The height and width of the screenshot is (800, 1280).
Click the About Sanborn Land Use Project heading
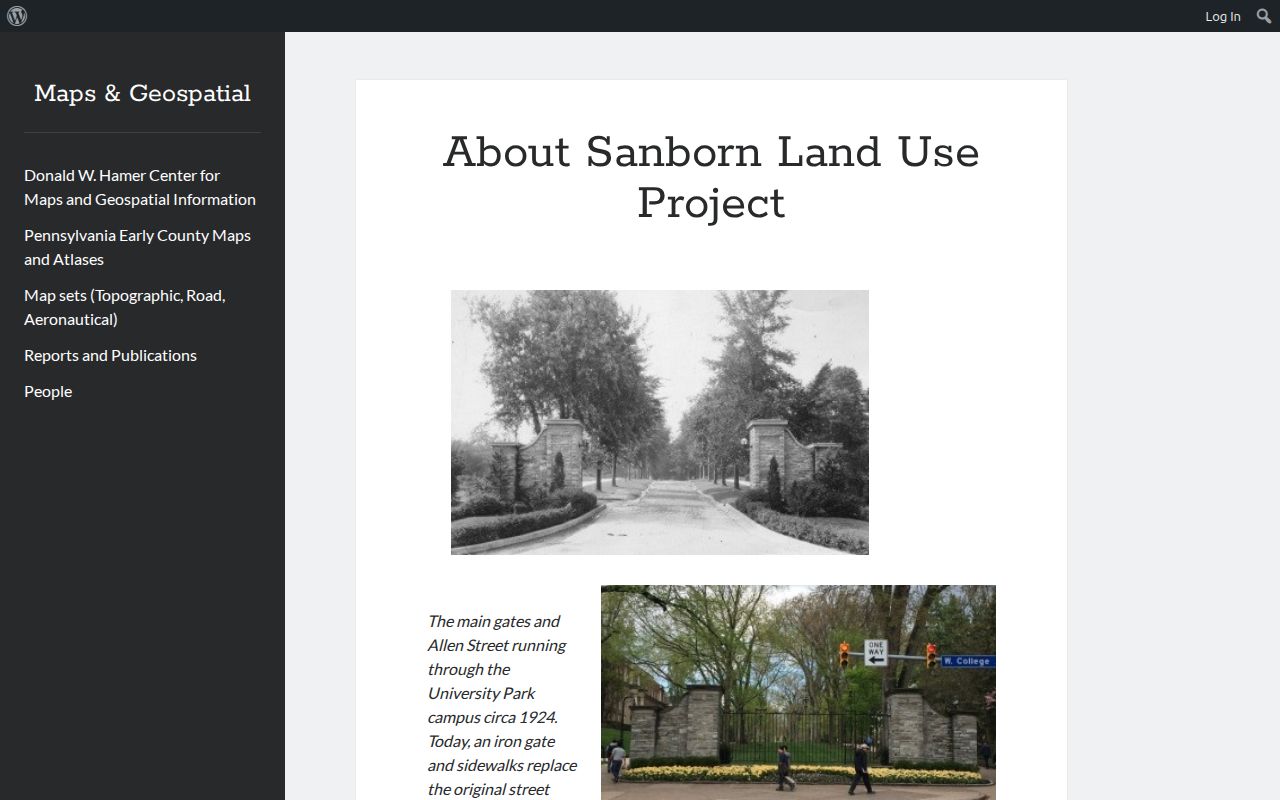[711, 178]
